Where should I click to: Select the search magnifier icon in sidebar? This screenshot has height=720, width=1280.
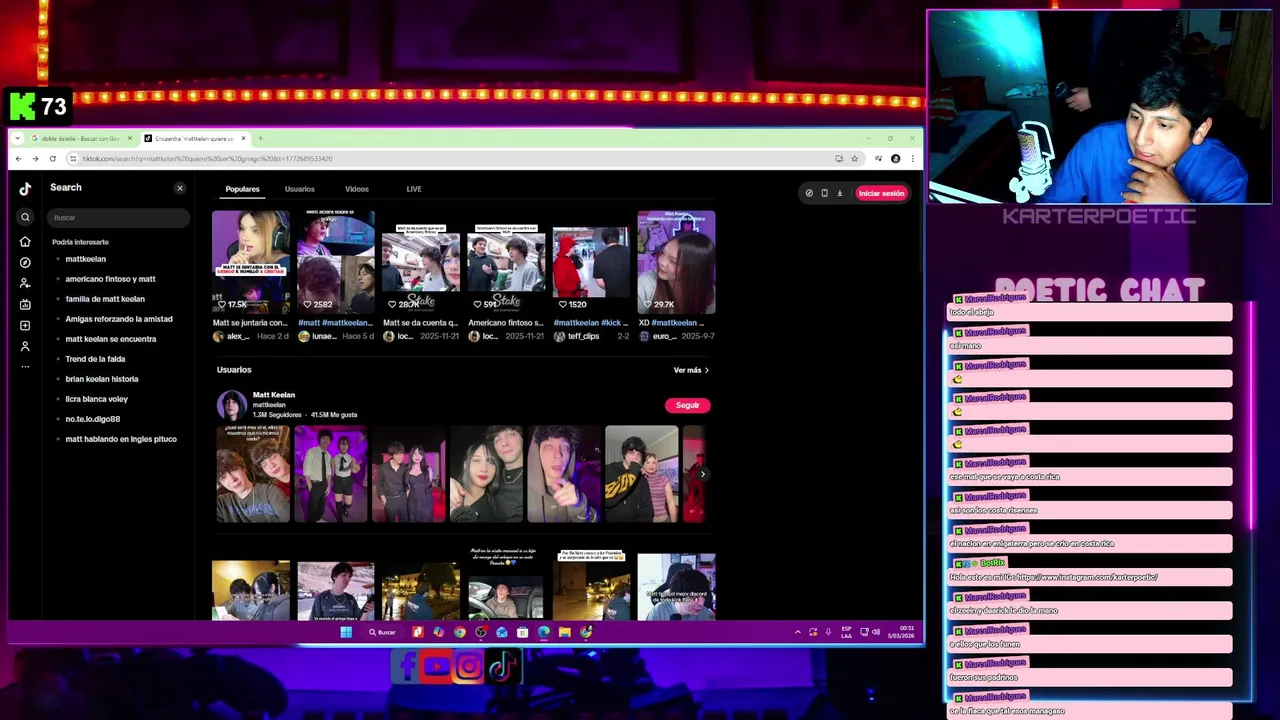[x=25, y=217]
